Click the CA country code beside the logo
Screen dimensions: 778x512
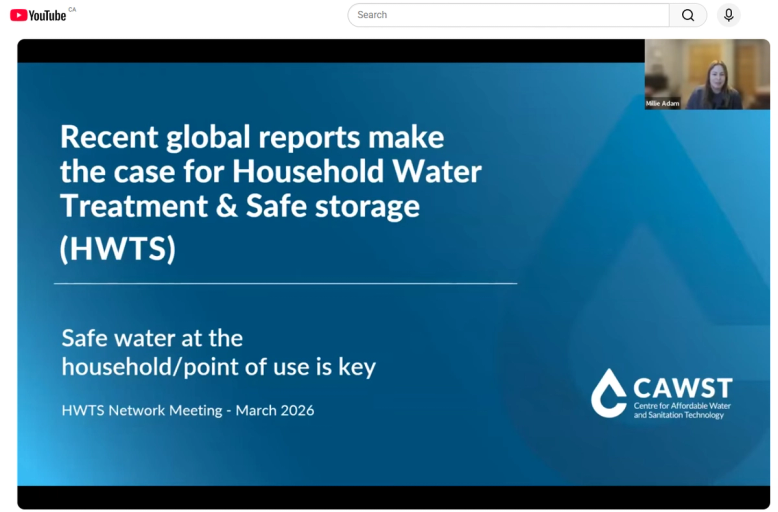(72, 9)
